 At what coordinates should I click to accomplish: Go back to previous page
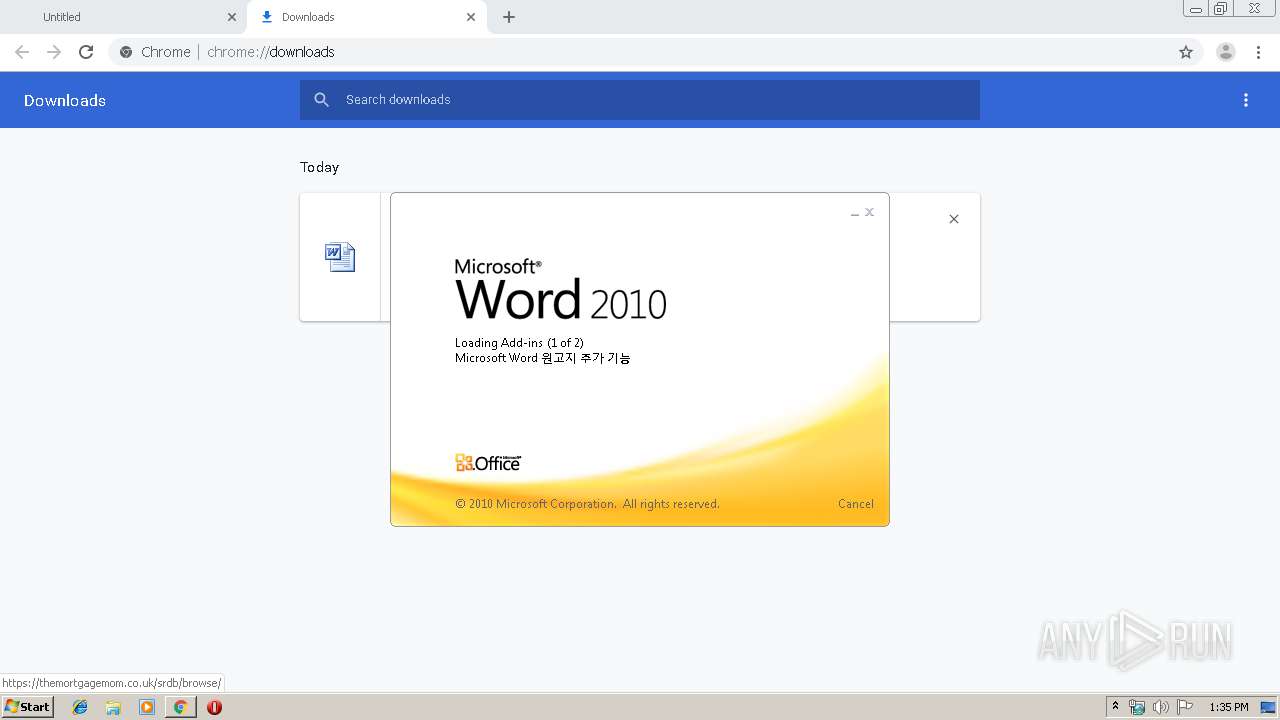click(22, 52)
